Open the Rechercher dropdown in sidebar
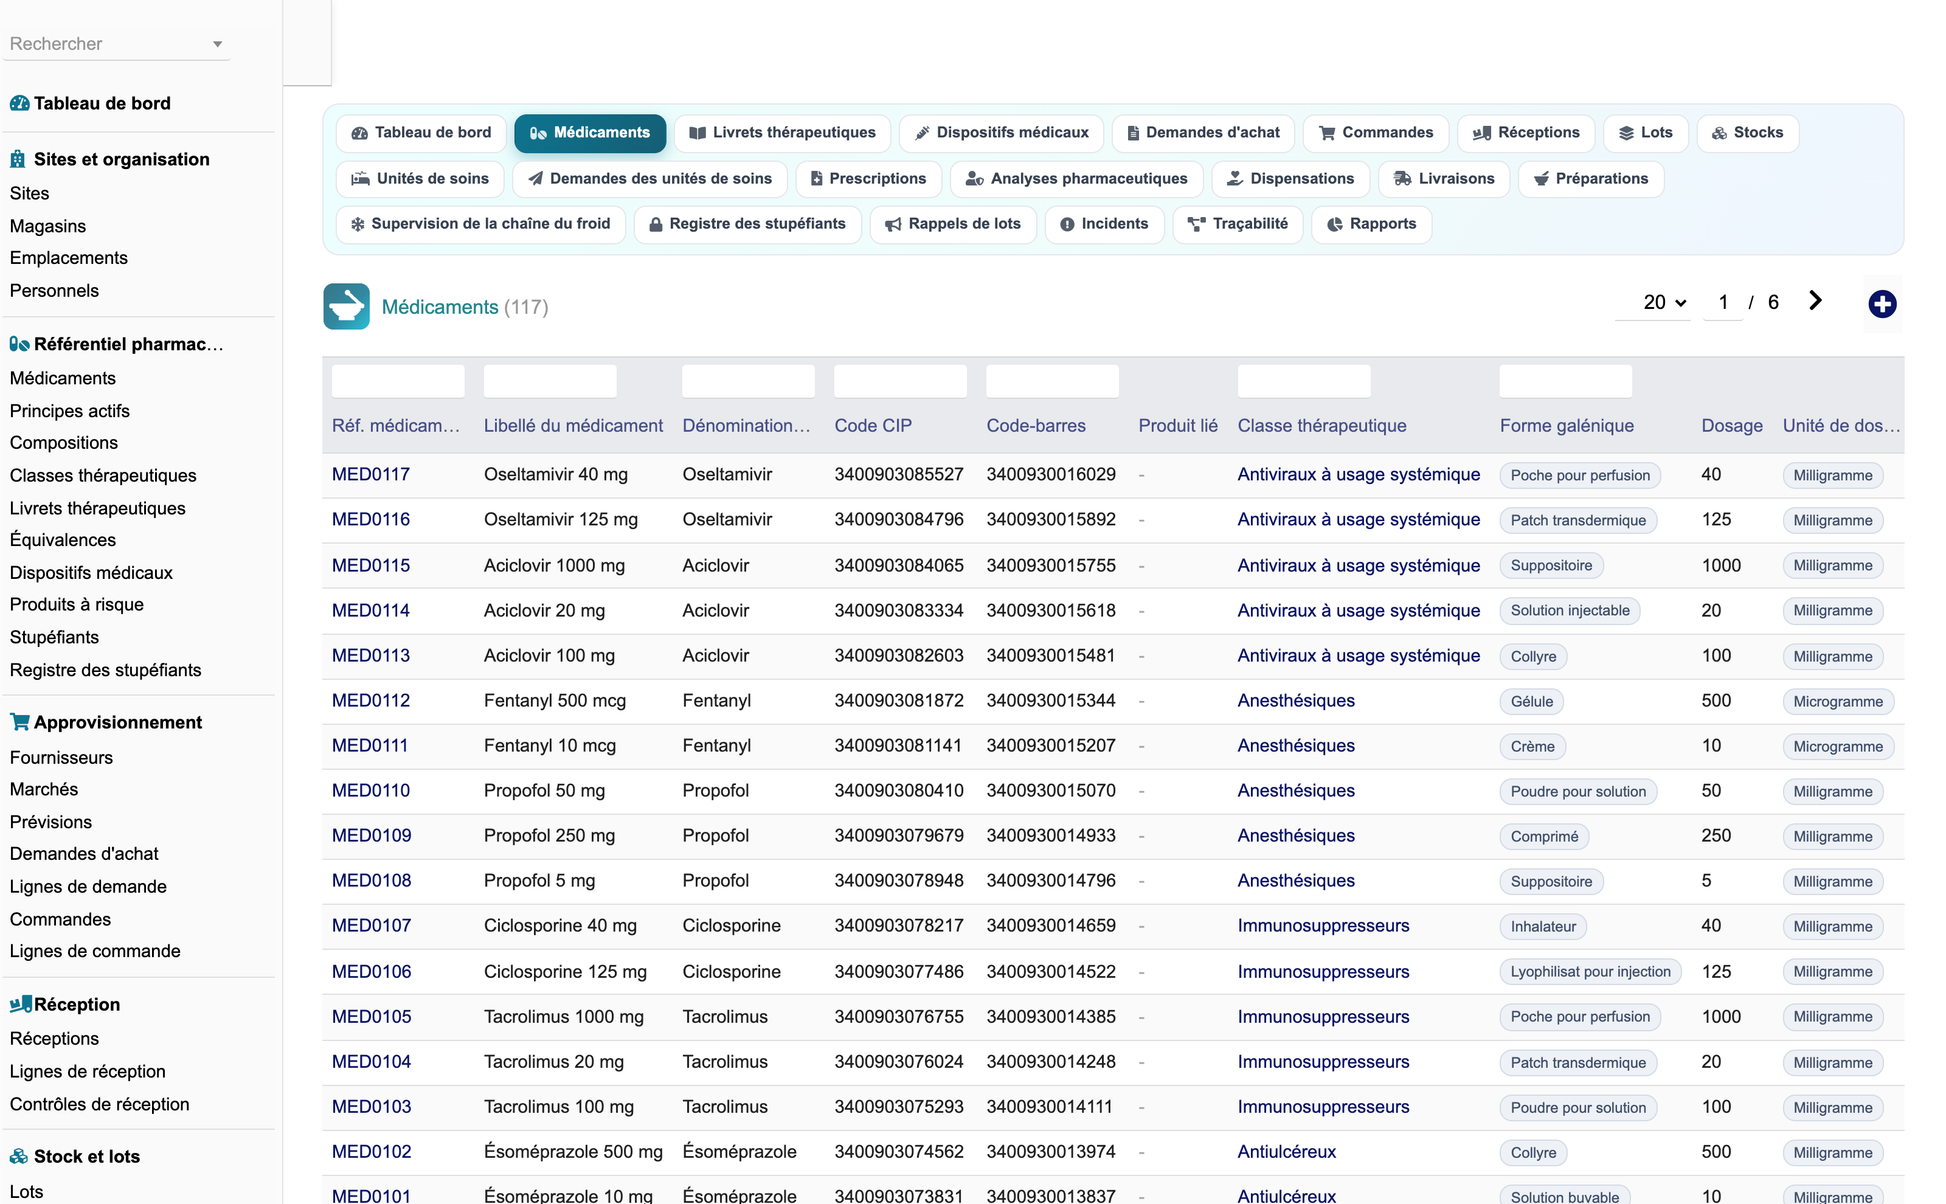The image size is (1946, 1204). 117,44
